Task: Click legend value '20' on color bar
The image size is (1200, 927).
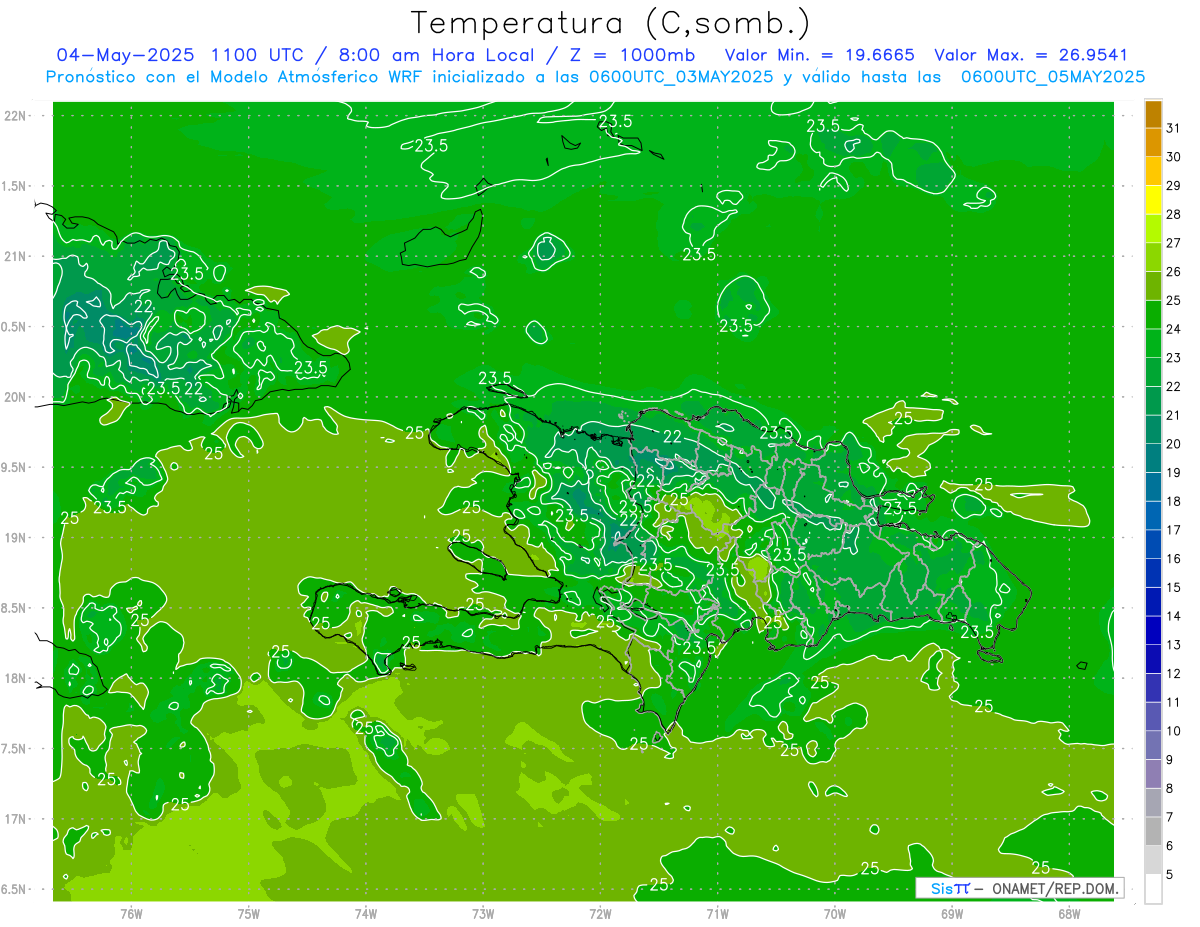Action: click(1173, 444)
